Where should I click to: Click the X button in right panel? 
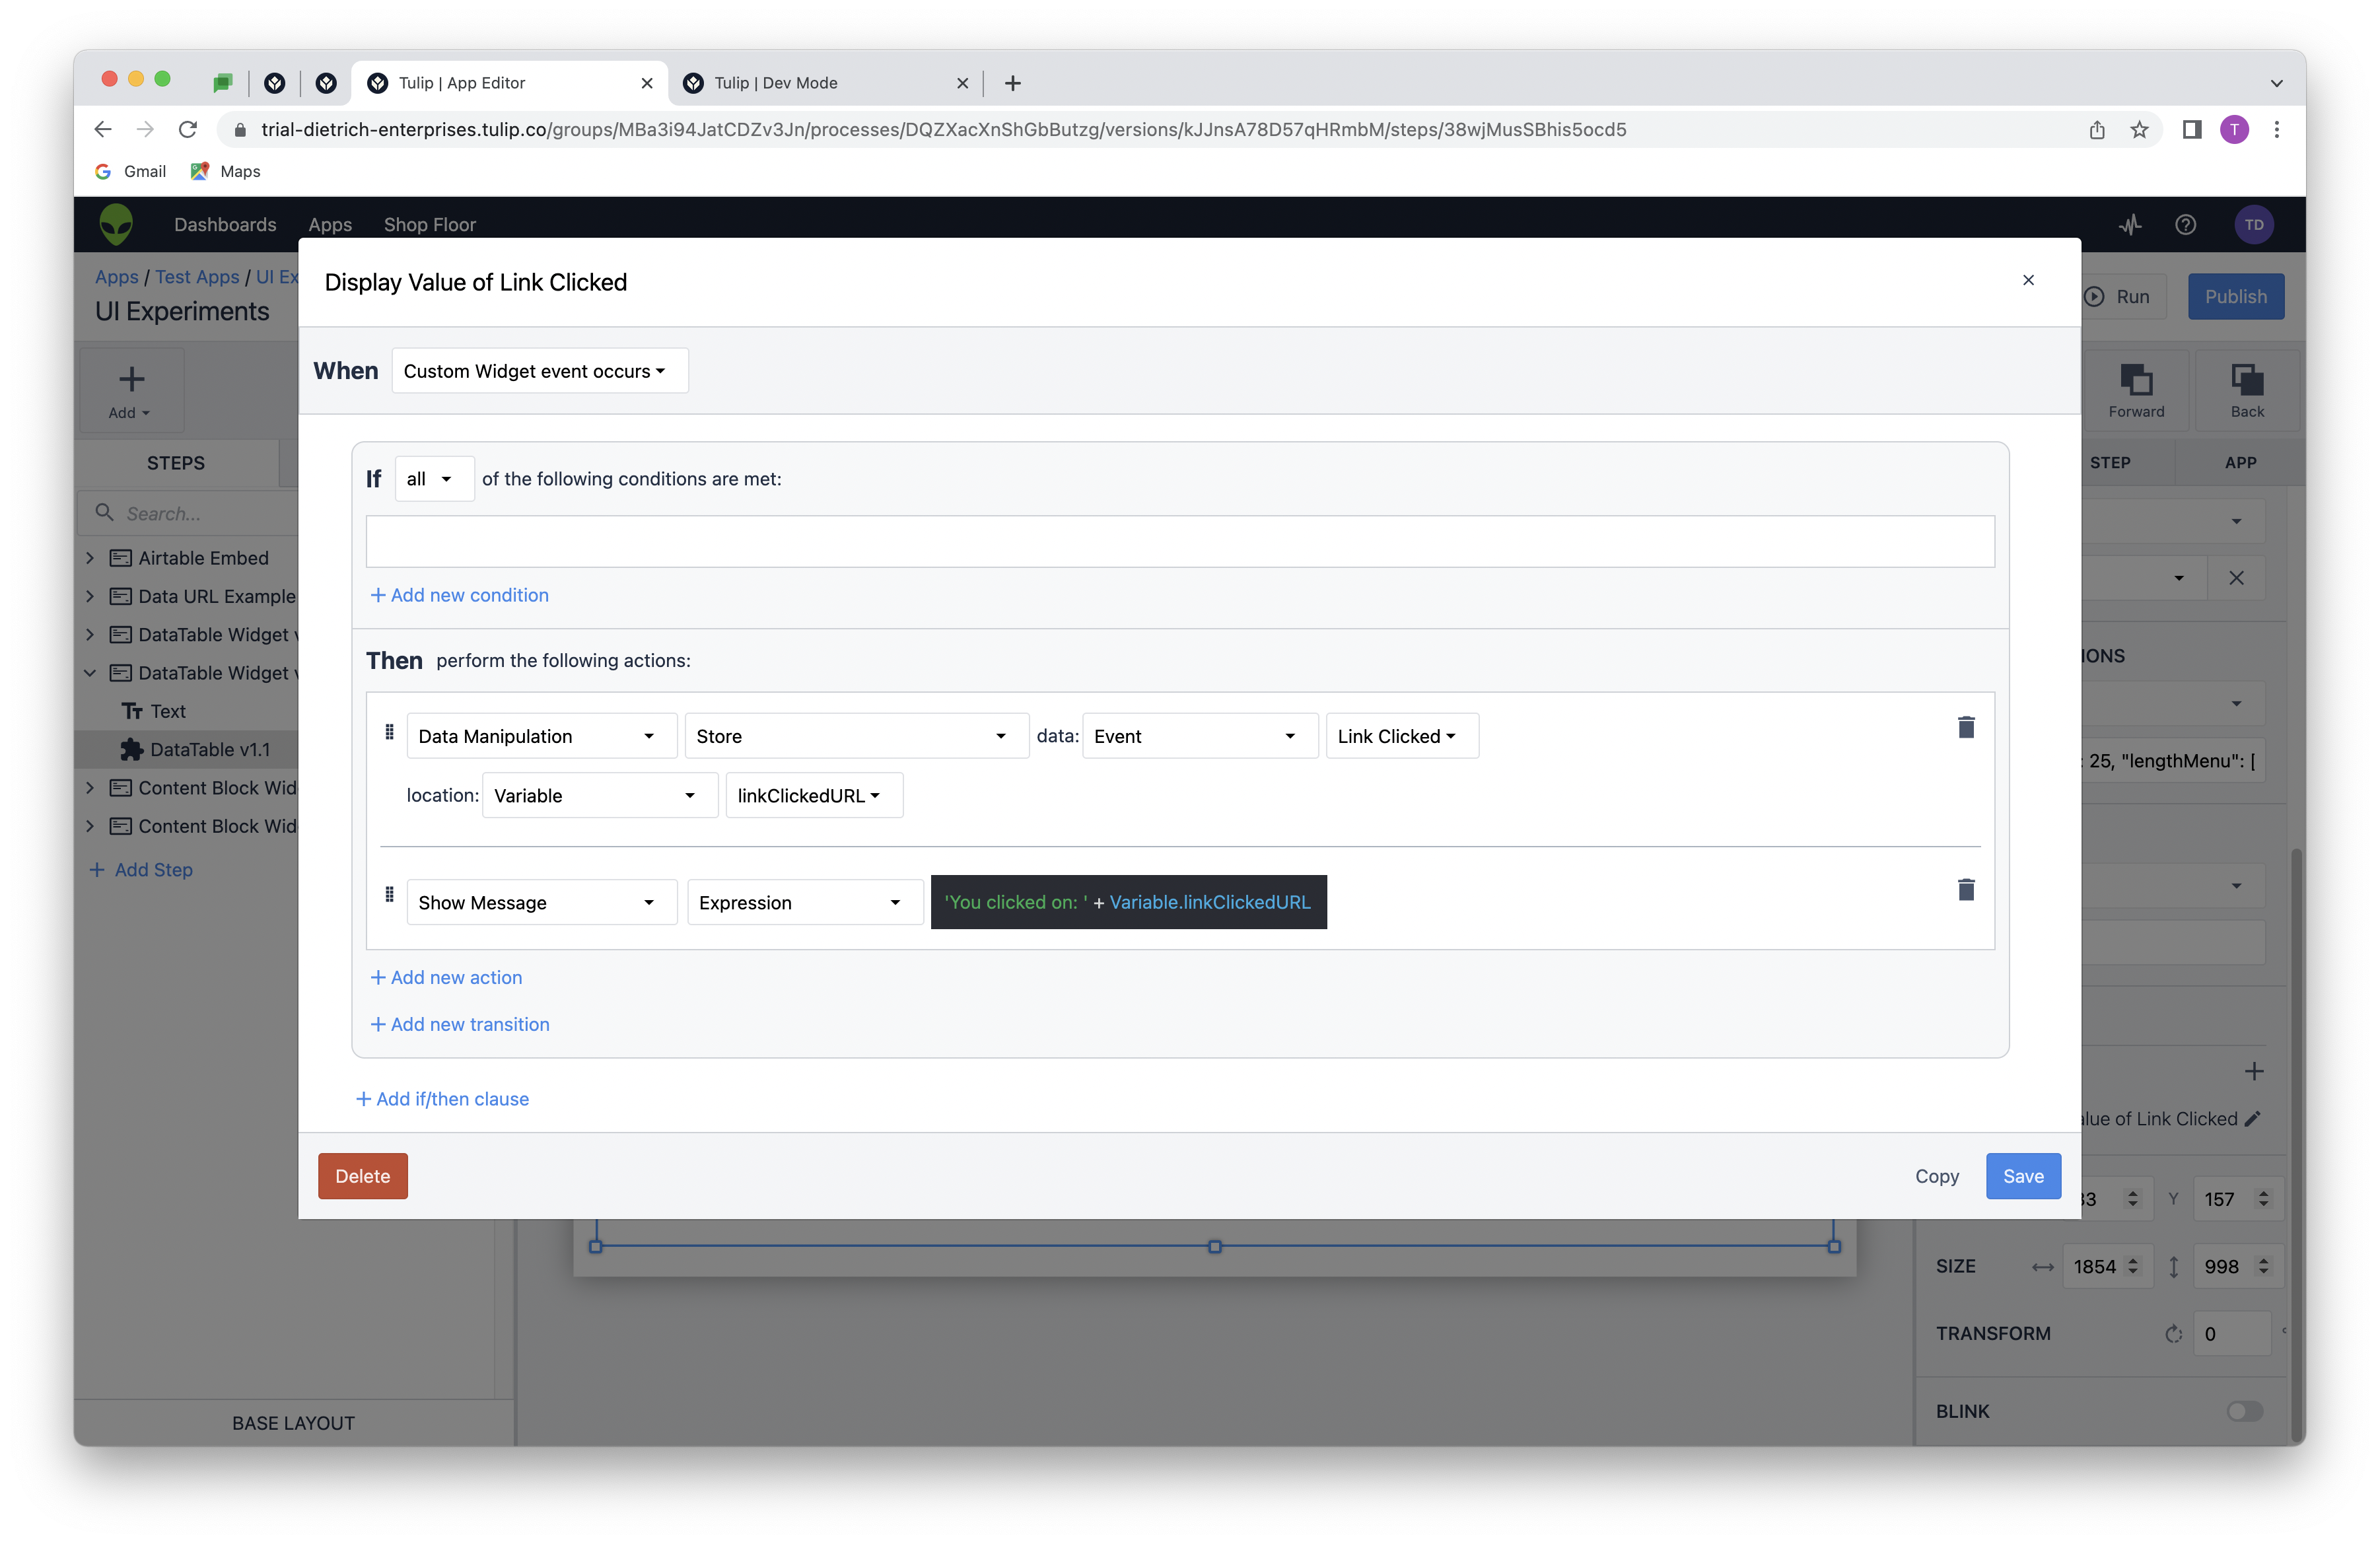point(2236,578)
